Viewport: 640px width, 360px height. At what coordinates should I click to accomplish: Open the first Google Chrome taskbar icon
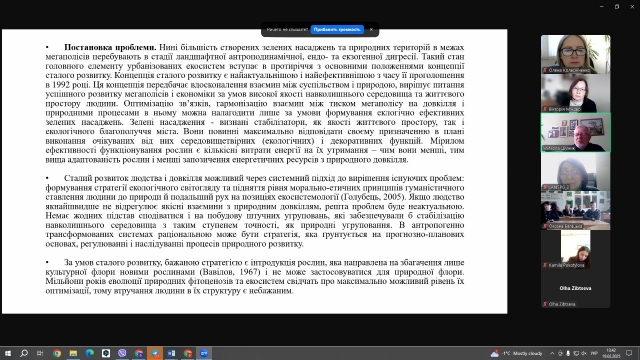coord(57,353)
